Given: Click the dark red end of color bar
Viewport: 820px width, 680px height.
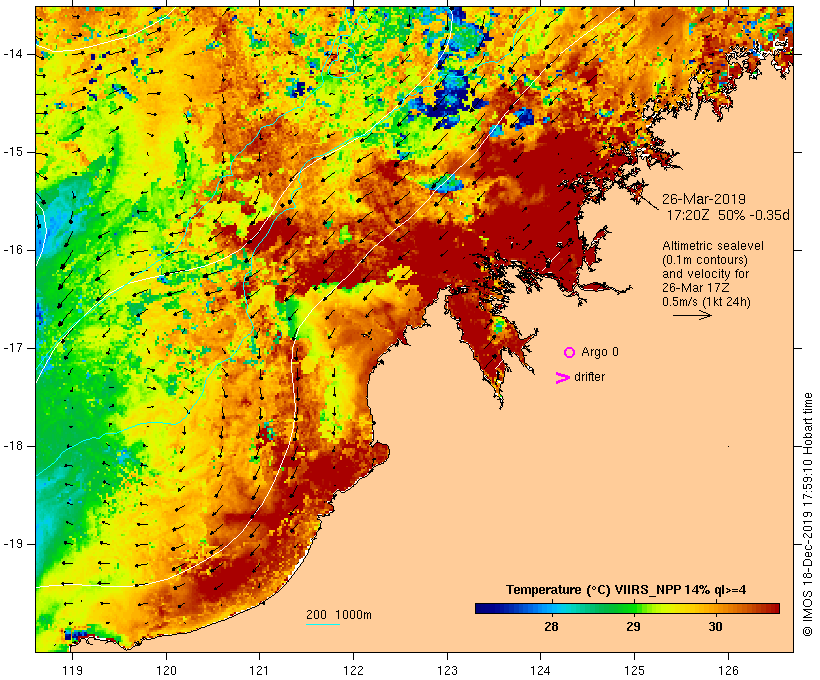Looking at the screenshot, I should click(x=774, y=608).
